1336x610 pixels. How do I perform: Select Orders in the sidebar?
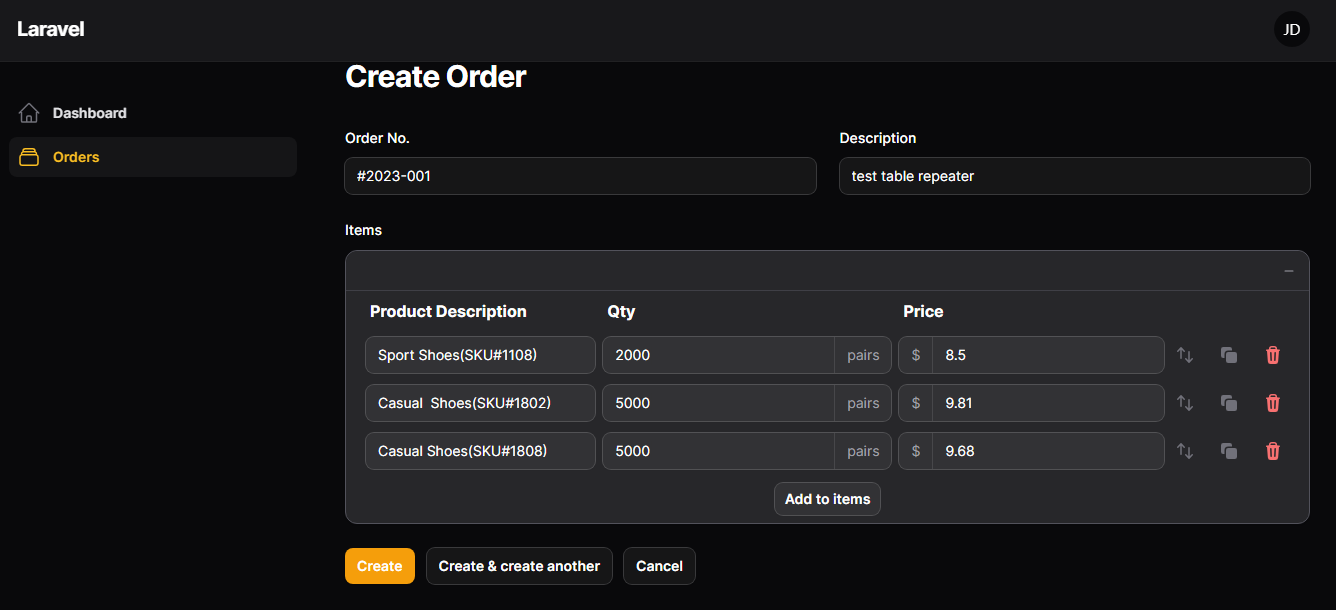(76, 157)
